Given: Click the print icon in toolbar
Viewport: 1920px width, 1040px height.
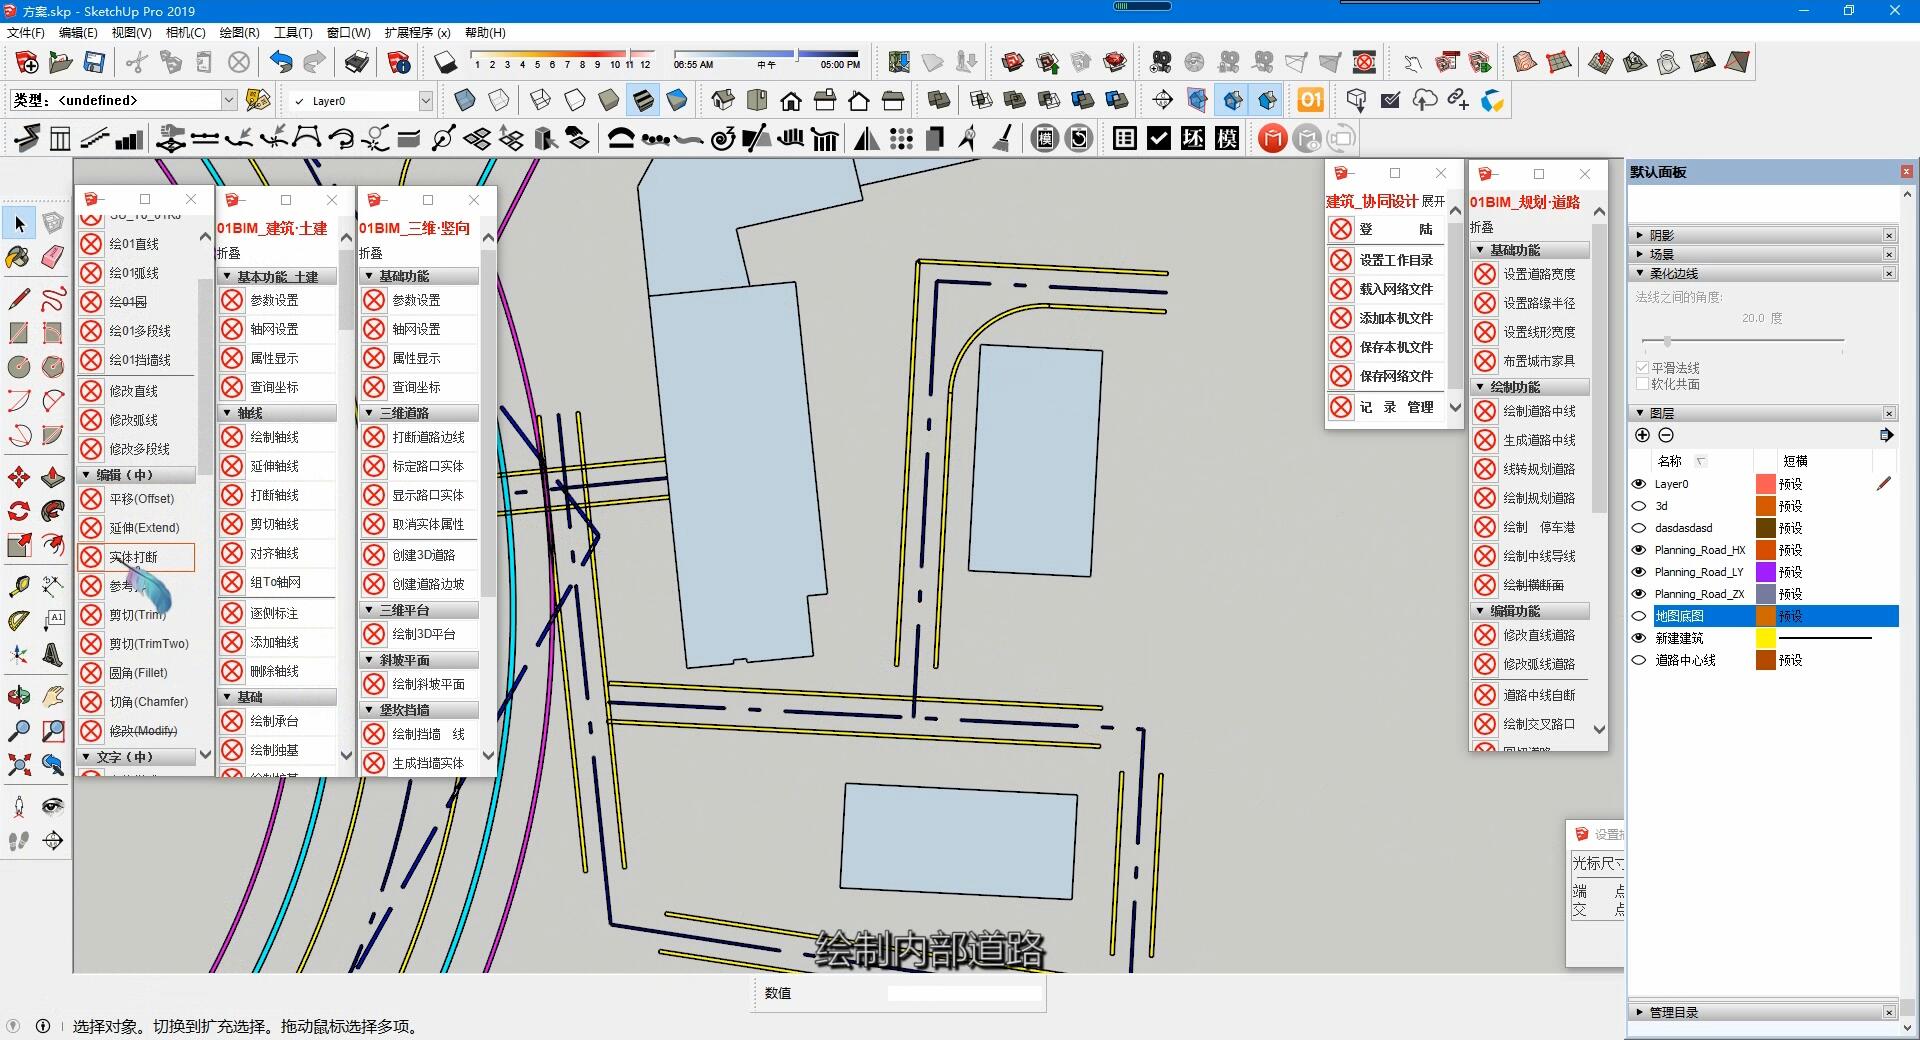Looking at the screenshot, I should click(357, 63).
